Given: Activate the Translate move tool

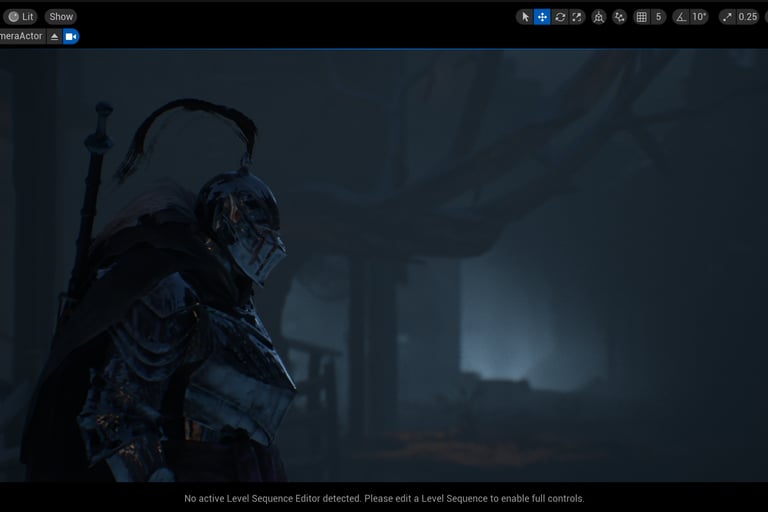Looking at the screenshot, I should pos(542,17).
